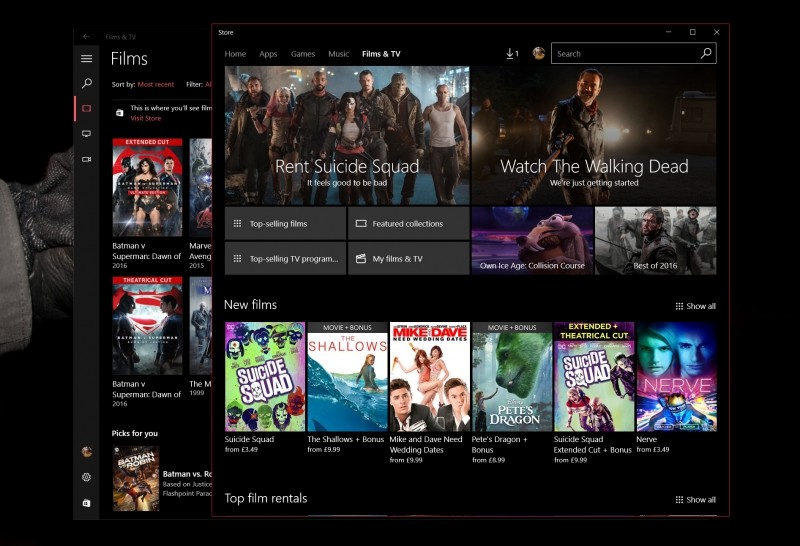
Task: Click the Visit Store link
Action: click(146, 118)
